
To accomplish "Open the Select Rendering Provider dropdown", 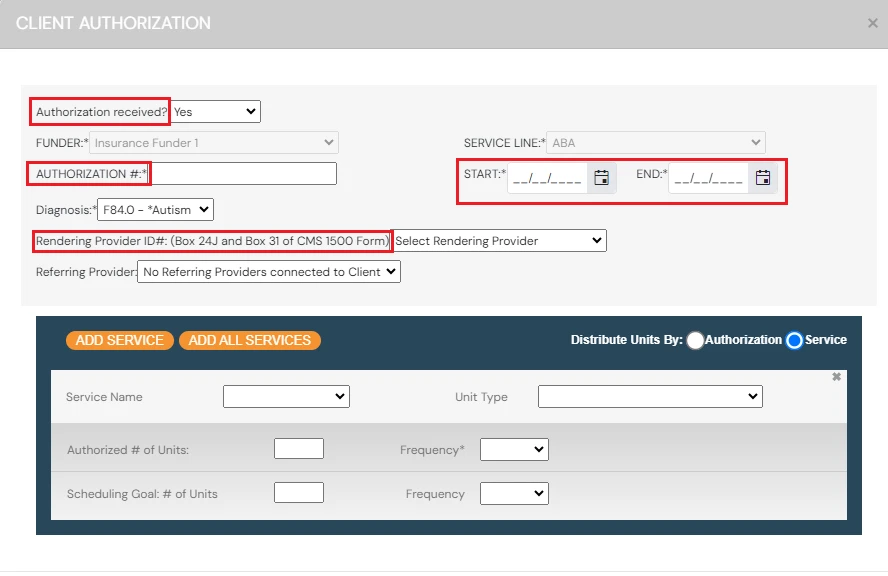I will point(499,240).
